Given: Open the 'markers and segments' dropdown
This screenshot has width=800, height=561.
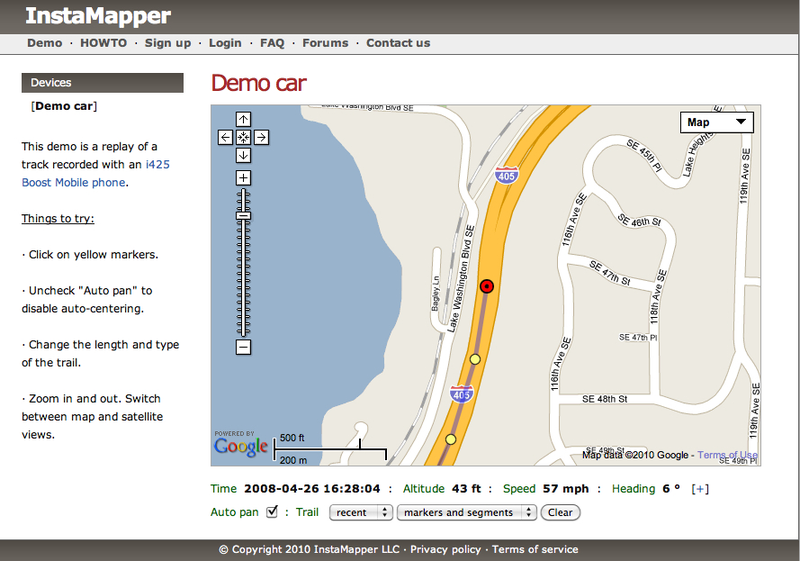Looking at the screenshot, I should click(467, 513).
